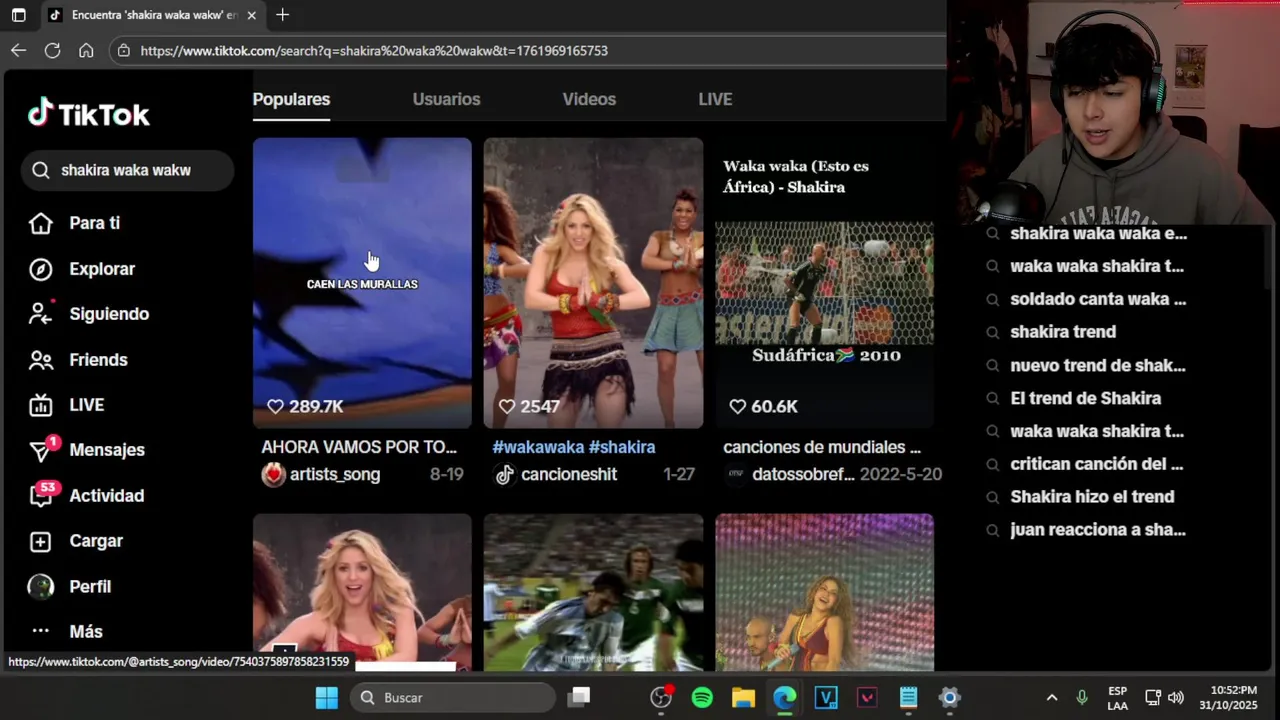Click the ESP LAA language indicator

pyautogui.click(x=1117, y=698)
